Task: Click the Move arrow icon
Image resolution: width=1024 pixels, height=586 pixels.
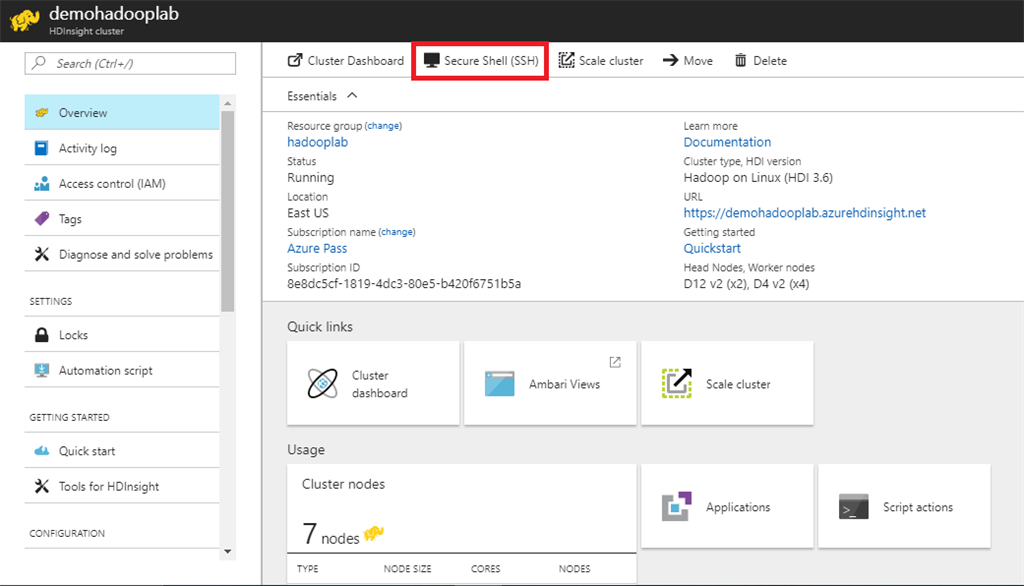Action: click(670, 61)
